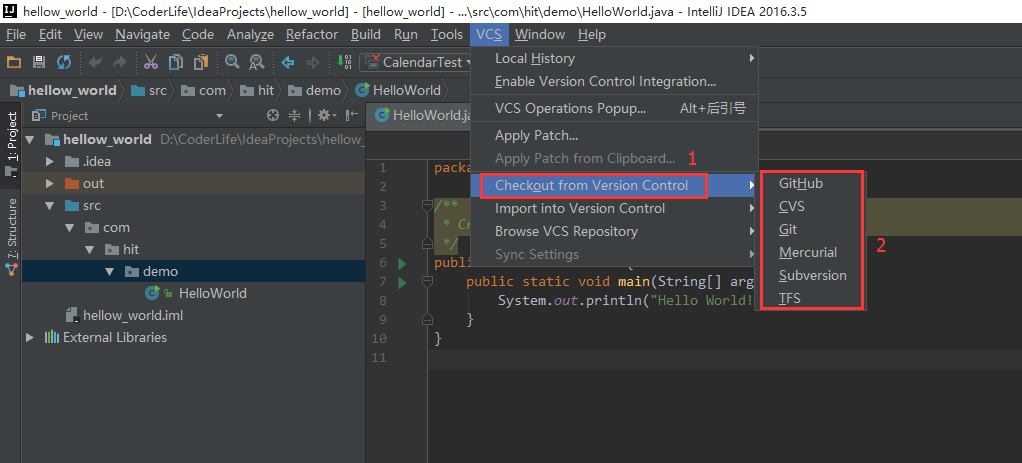Click the blue Back navigation arrow
This screenshot has width=1022, height=463.
click(287, 63)
